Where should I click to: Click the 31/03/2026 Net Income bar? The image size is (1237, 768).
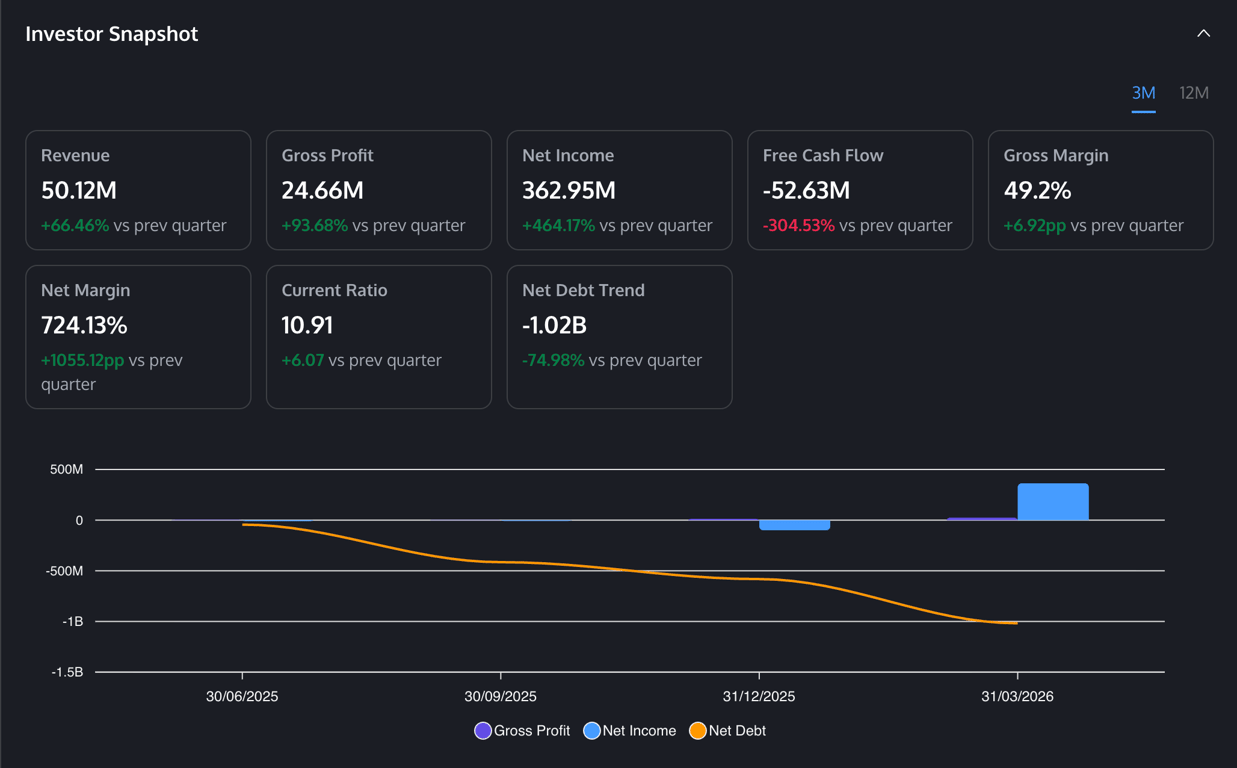pyautogui.click(x=1053, y=502)
